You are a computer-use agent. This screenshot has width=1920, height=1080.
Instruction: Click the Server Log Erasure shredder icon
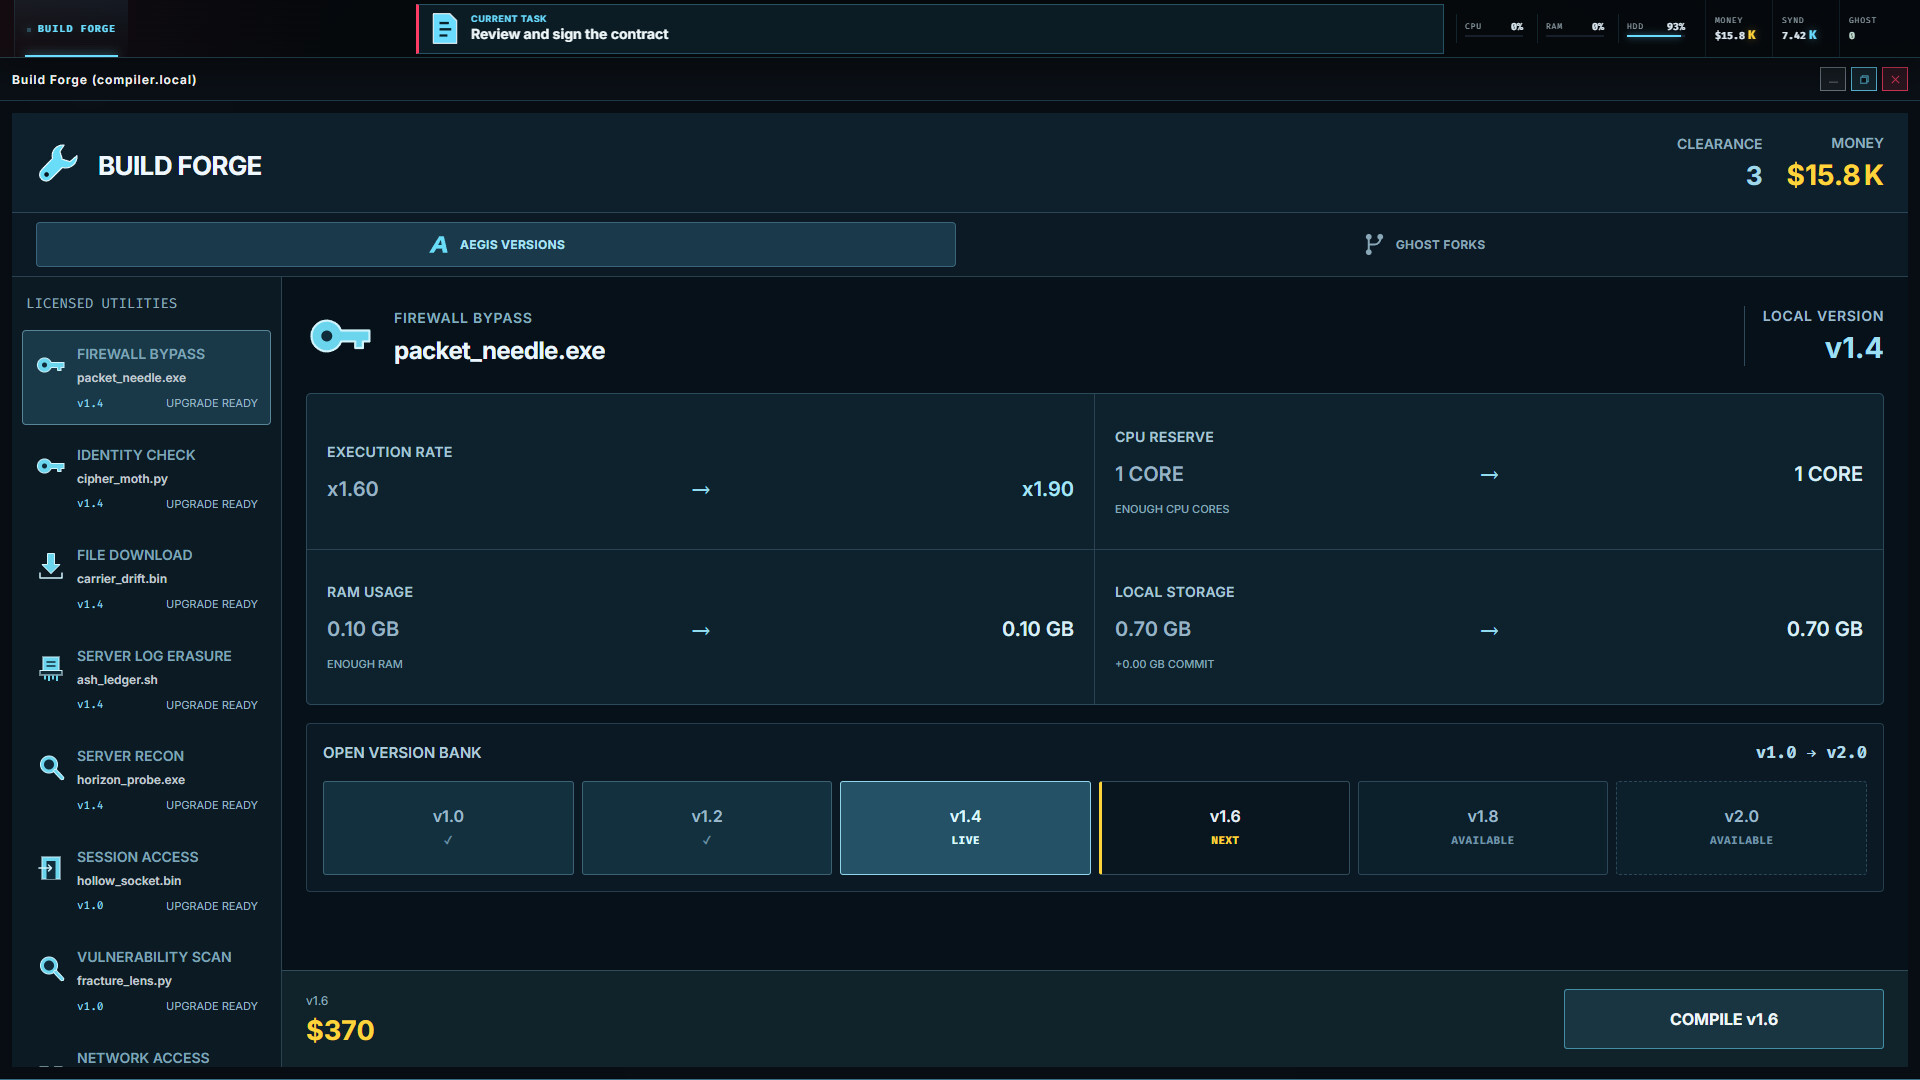click(x=51, y=668)
